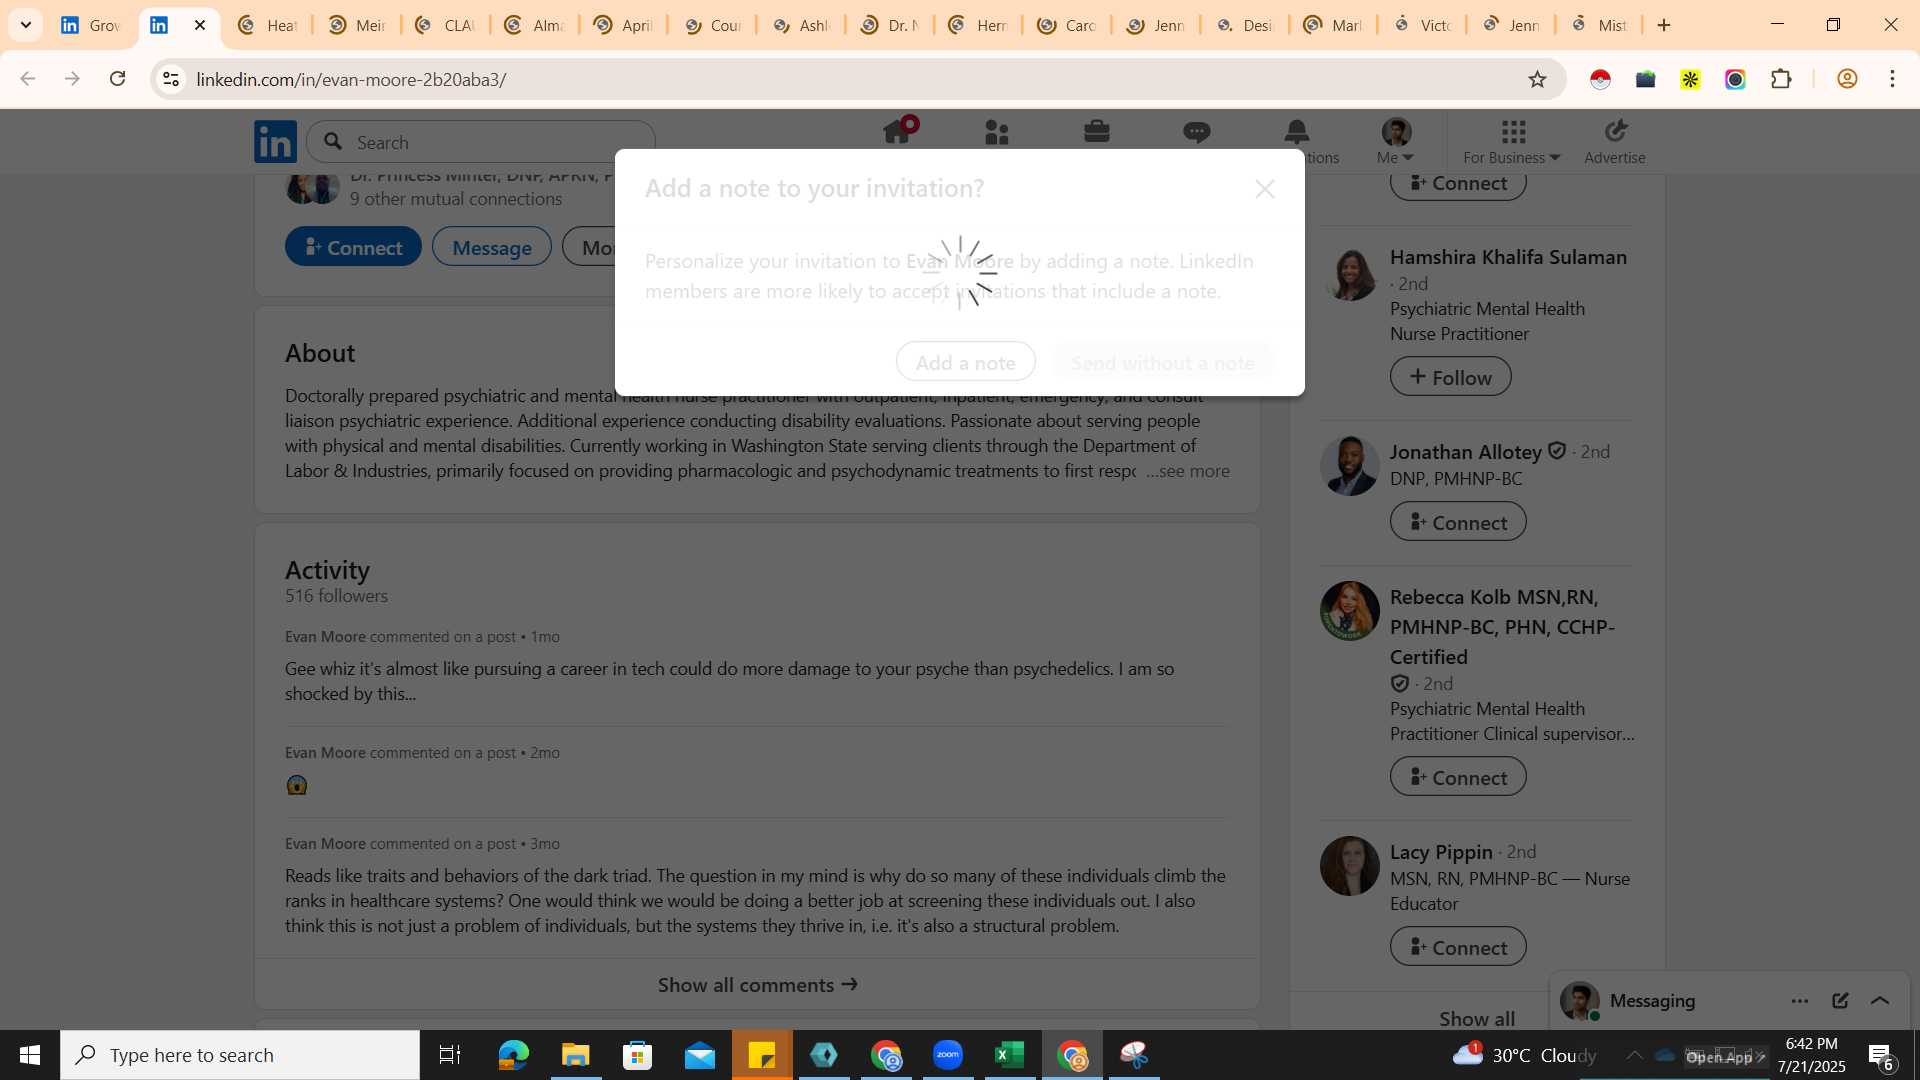Connect with Jonathan Allotey

pyautogui.click(x=1458, y=522)
